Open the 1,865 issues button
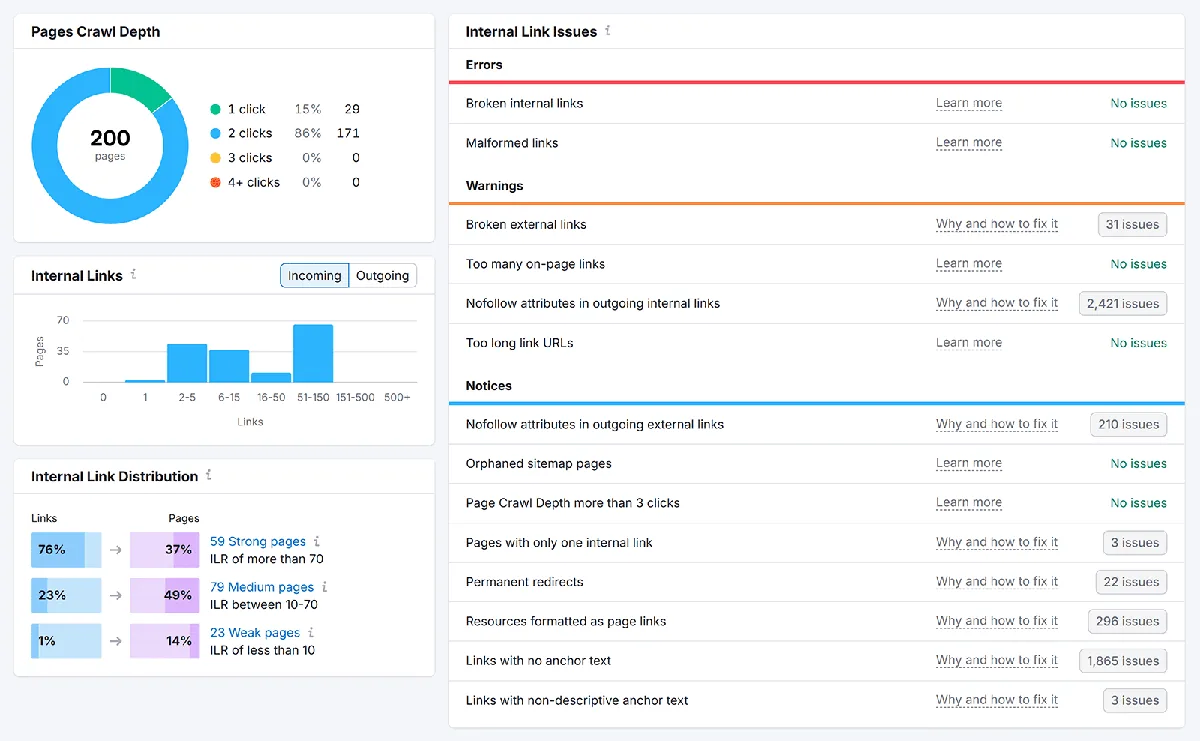 point(1123,661)
